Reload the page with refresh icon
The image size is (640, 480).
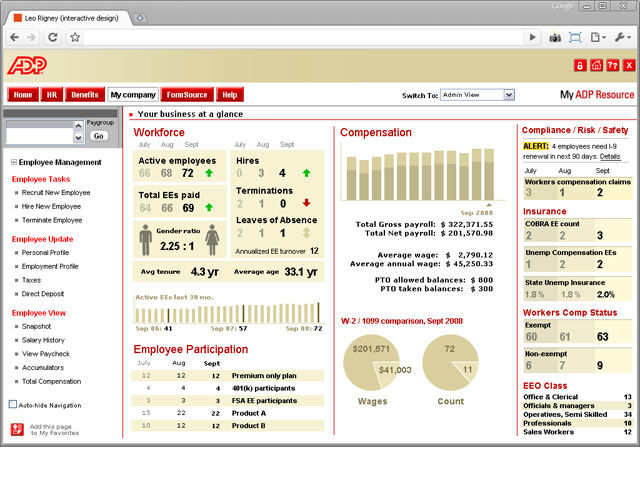(53, 38)
